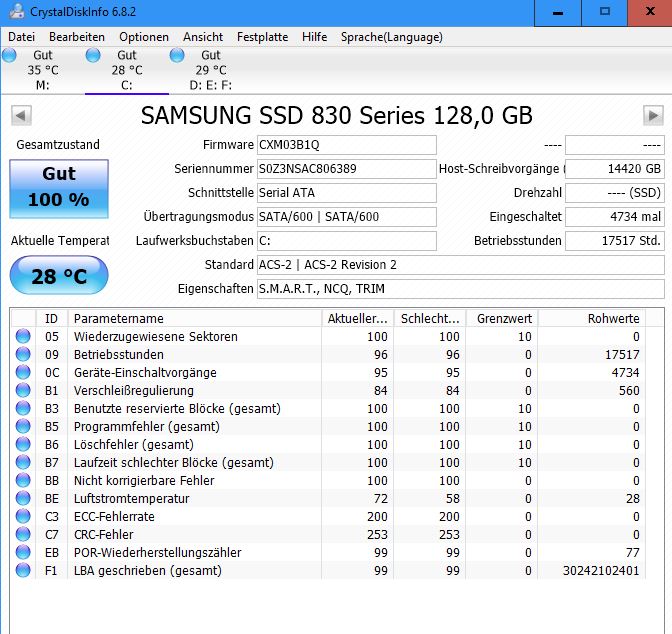The width and height of the screenshot is (672, 634).
Task: Click status orb of Wiederzugewiesene Sektoren row
Action: 23,336
